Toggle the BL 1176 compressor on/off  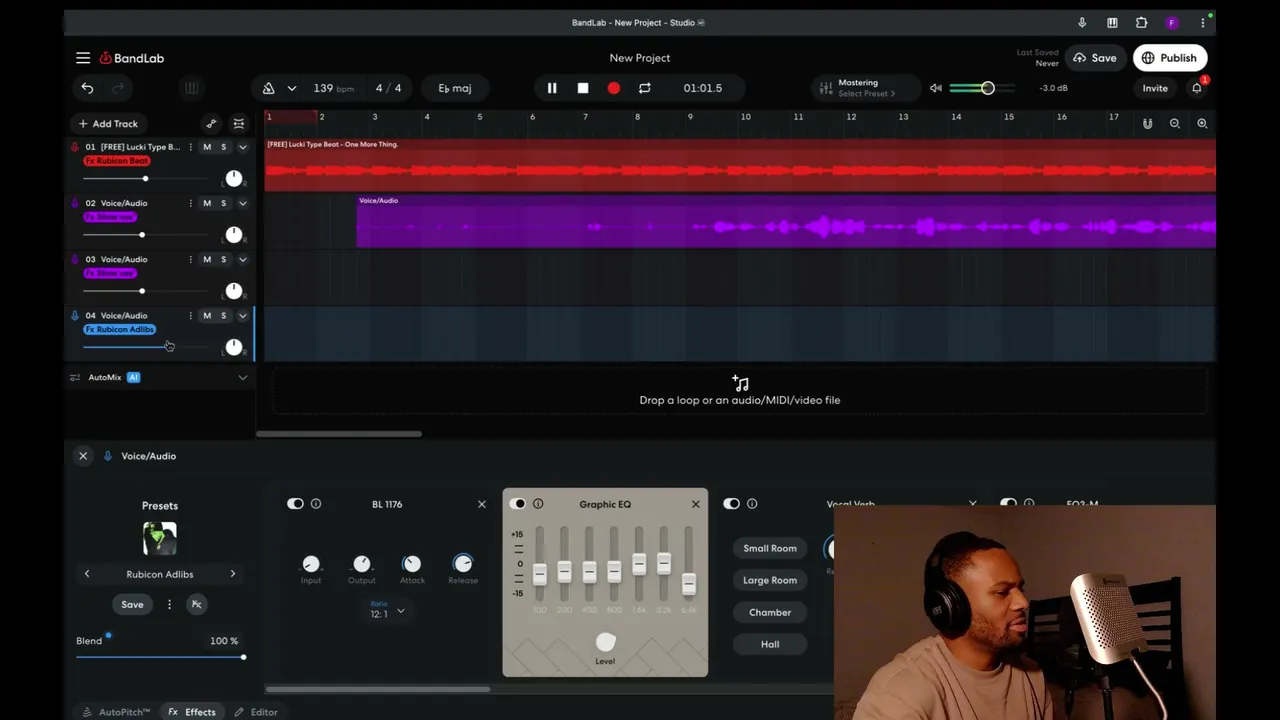(x=295, y=504)
